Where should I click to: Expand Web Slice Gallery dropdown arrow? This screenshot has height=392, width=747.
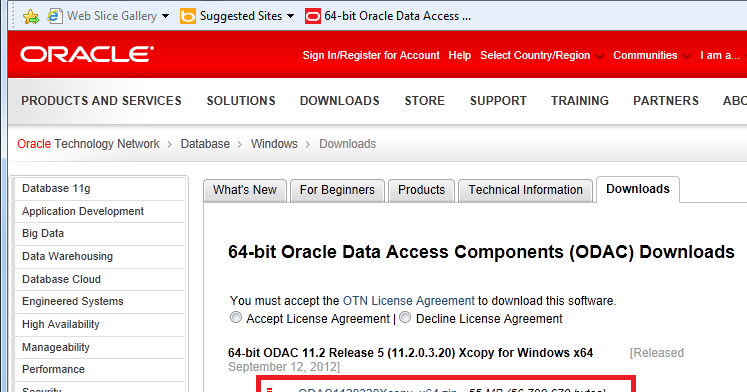[x=165, y=16]
